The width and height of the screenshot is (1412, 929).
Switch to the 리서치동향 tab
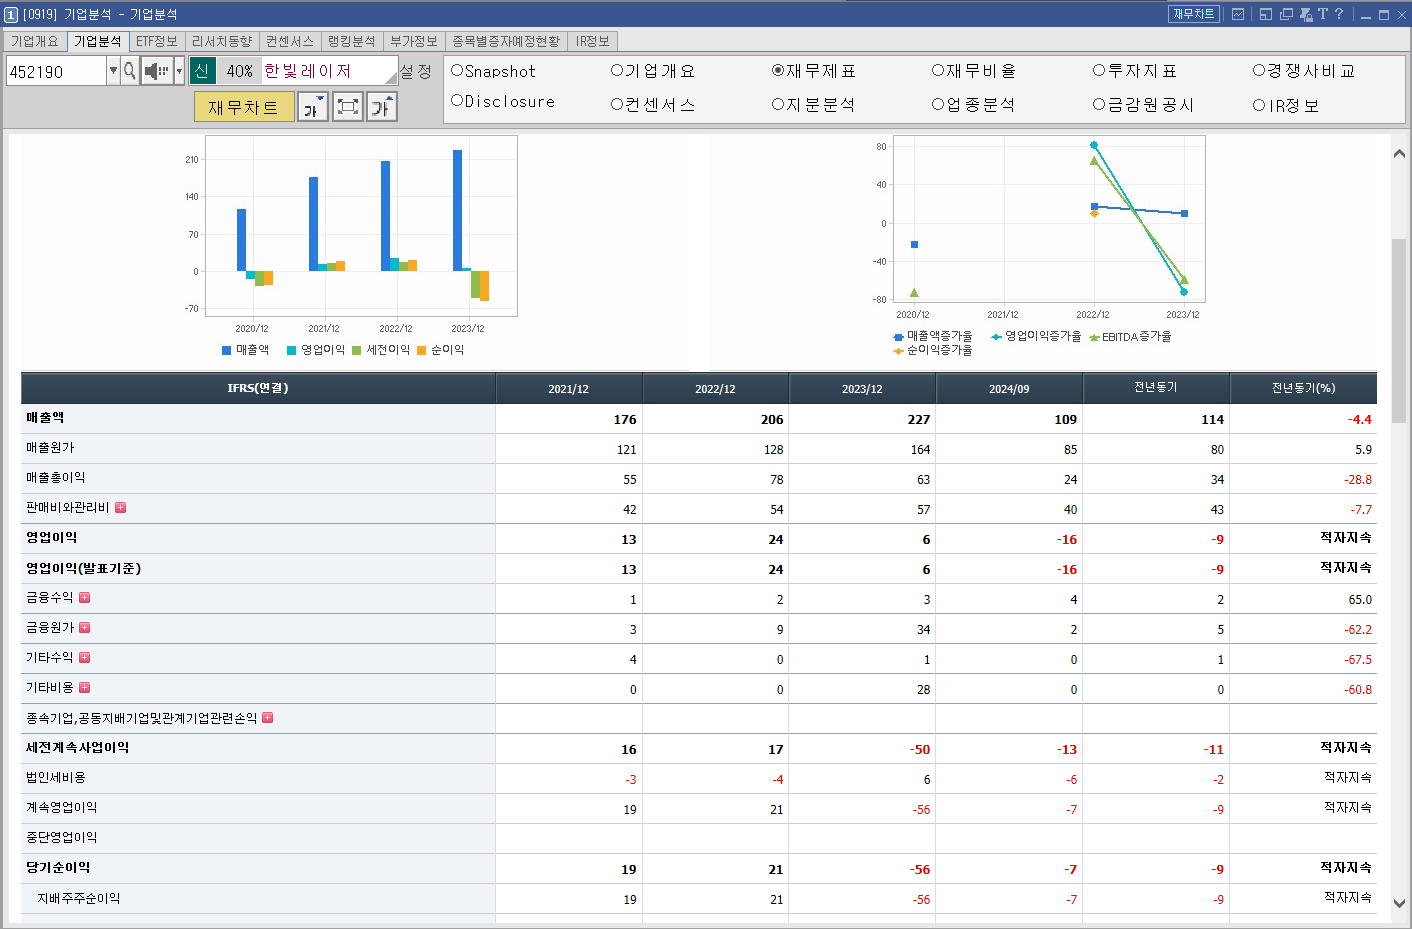point(222,41)
